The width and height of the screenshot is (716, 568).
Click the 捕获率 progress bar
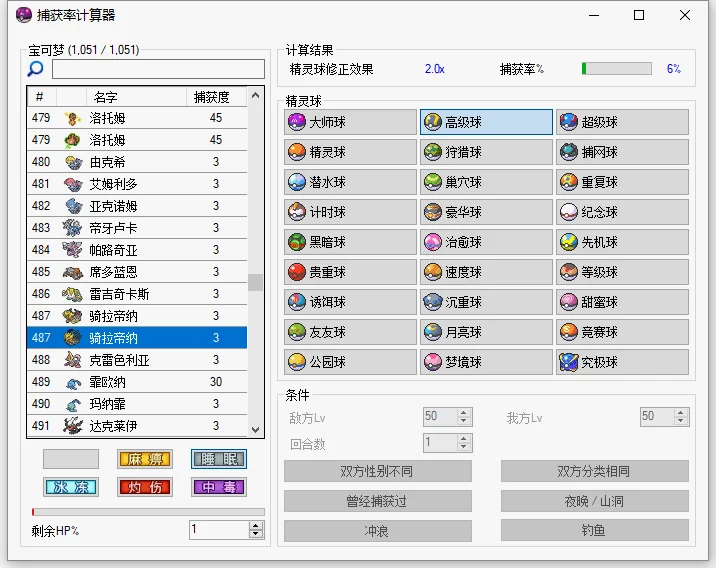point(616,68)
